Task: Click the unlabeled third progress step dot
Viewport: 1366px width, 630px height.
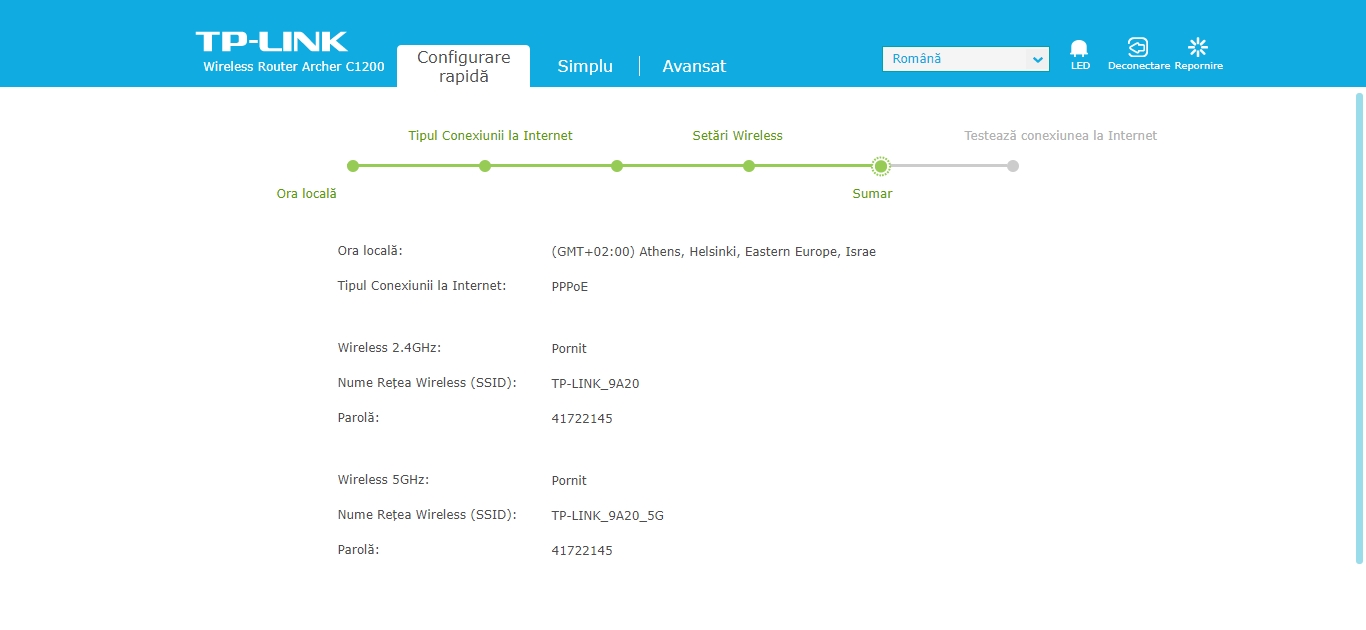Action: (x=617, y=166)
